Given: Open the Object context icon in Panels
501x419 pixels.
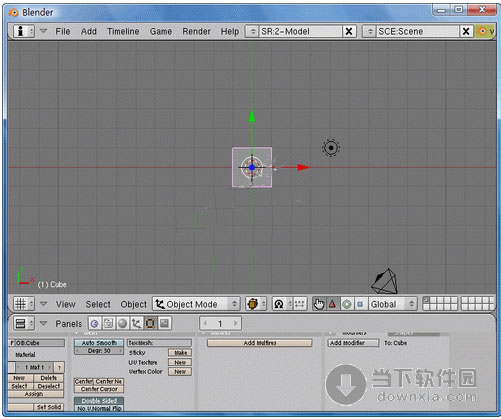Looking at the screenshot, I should pyautogui.click(x=136, y=323).
